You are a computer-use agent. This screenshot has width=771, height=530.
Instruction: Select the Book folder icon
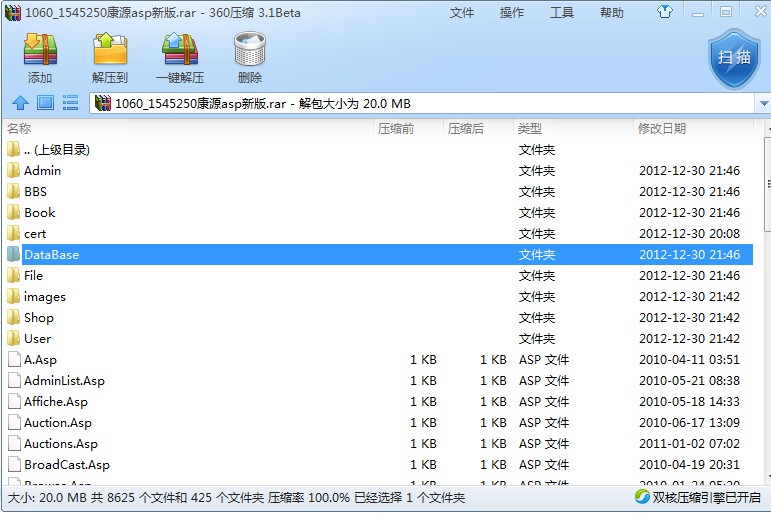(x=14, y=213)
